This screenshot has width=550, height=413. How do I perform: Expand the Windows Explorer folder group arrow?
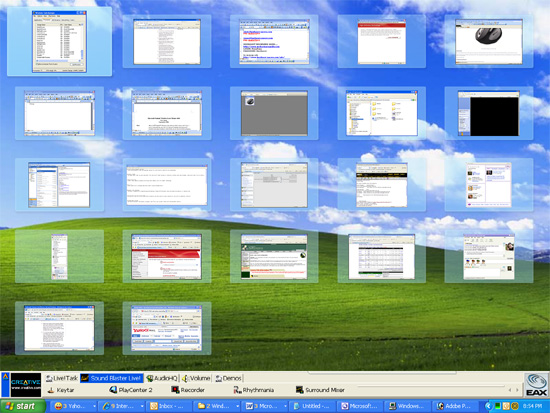237,406
